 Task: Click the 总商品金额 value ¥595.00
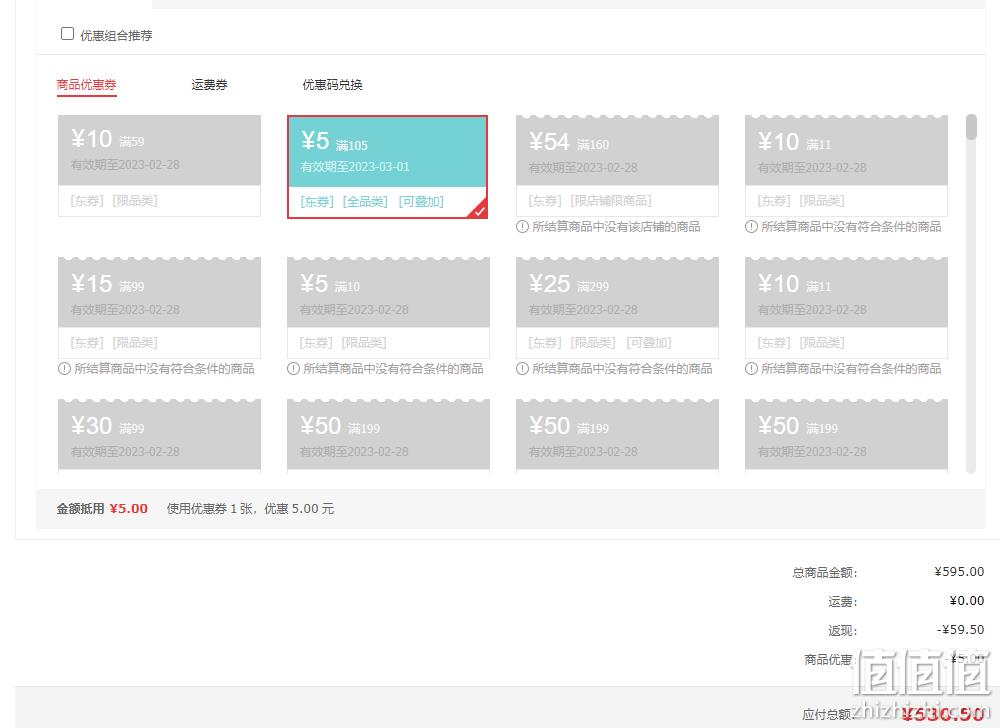point(959,572)
